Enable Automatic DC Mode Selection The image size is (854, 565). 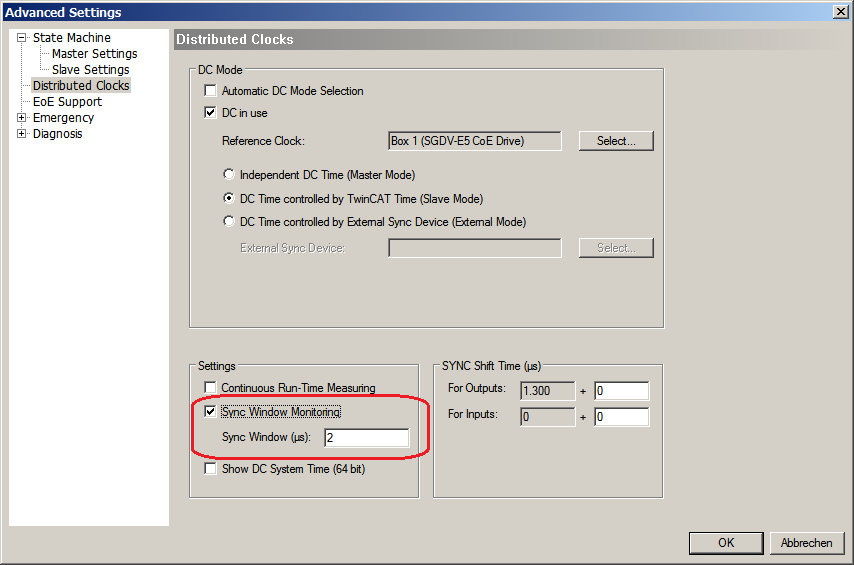211,91
